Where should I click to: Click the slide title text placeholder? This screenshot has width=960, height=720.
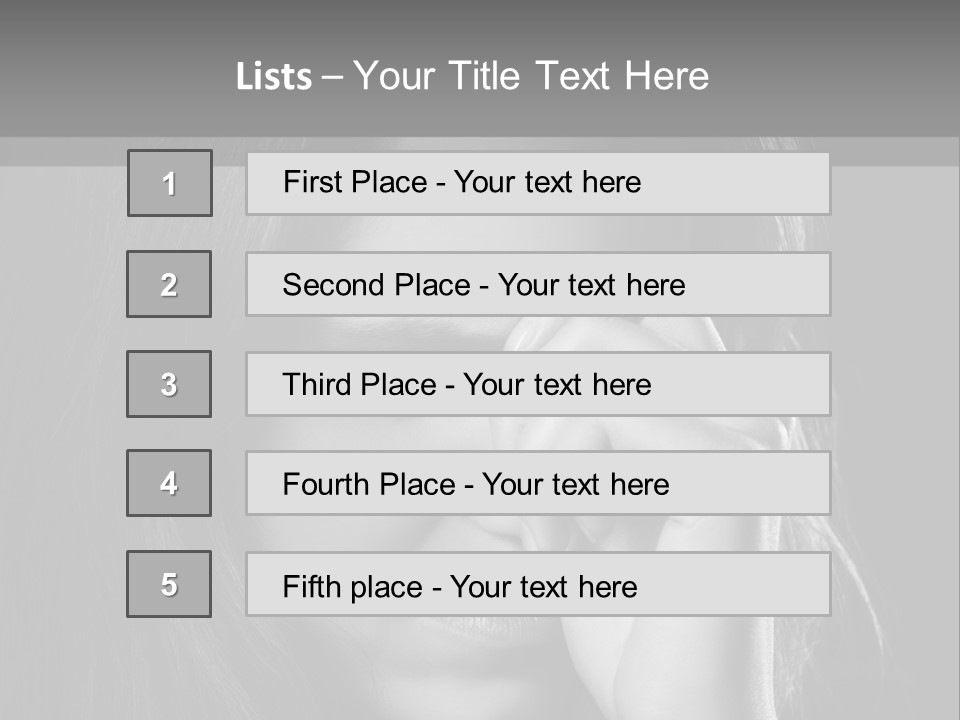(472, 76)
